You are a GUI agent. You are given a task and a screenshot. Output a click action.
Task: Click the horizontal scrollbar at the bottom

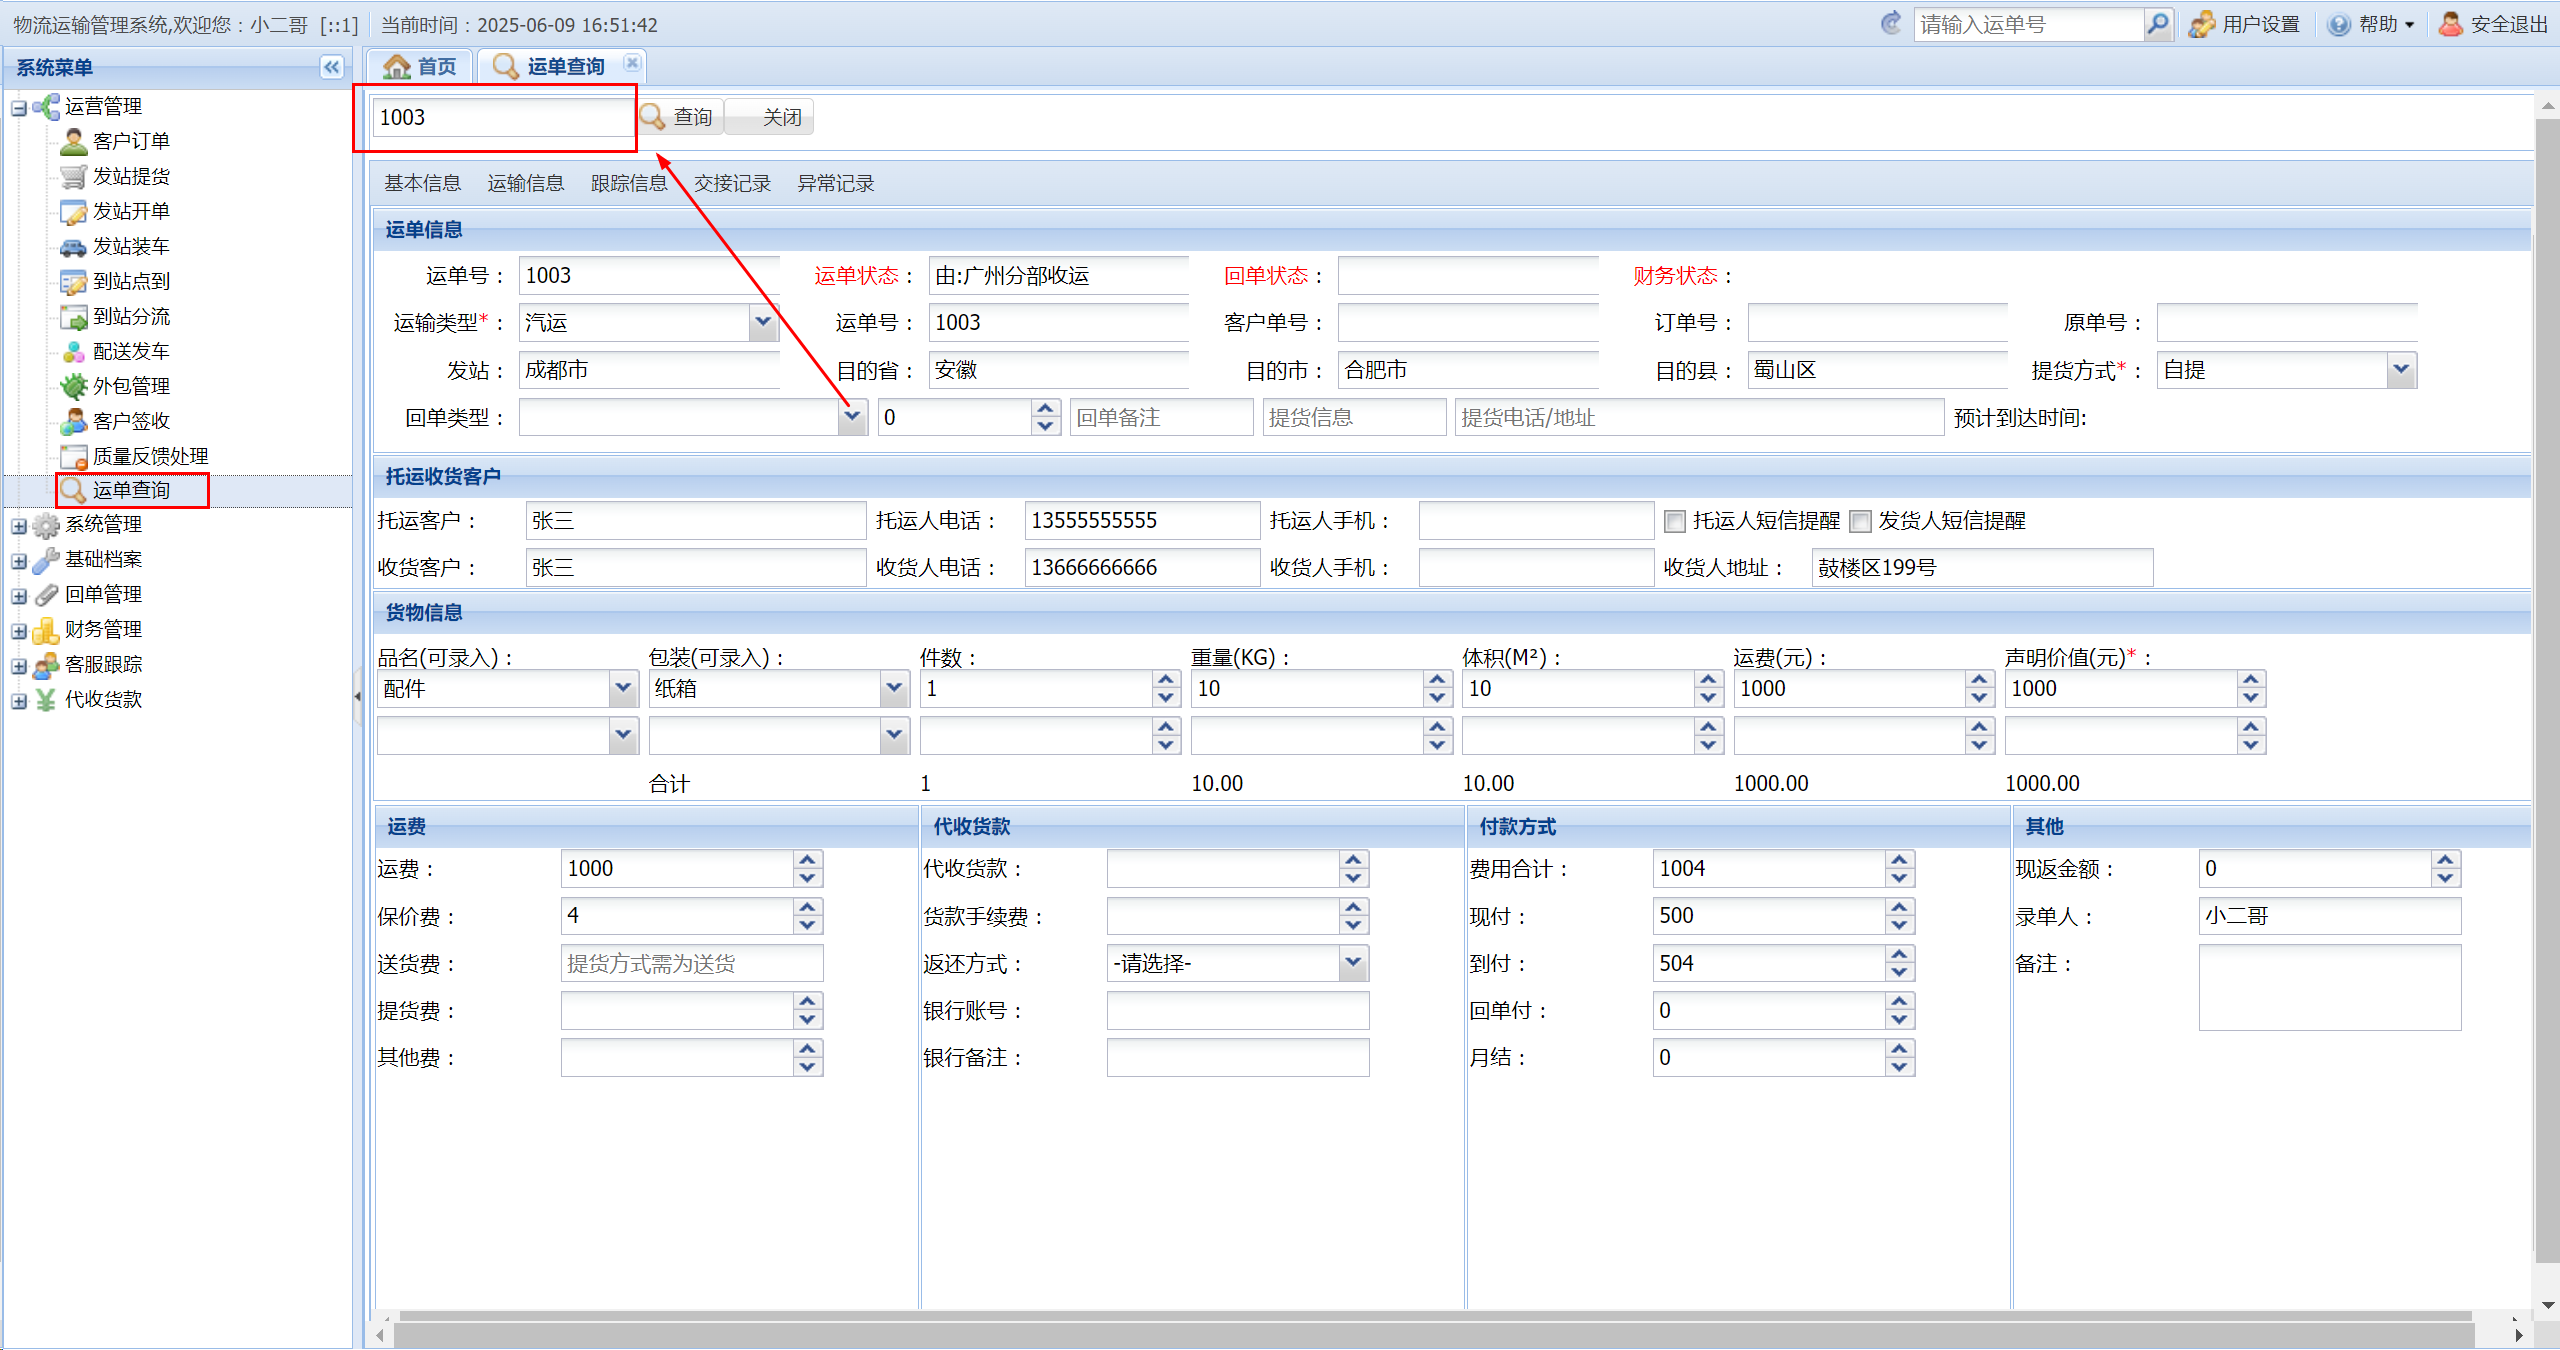[x=1435, y=1335]
